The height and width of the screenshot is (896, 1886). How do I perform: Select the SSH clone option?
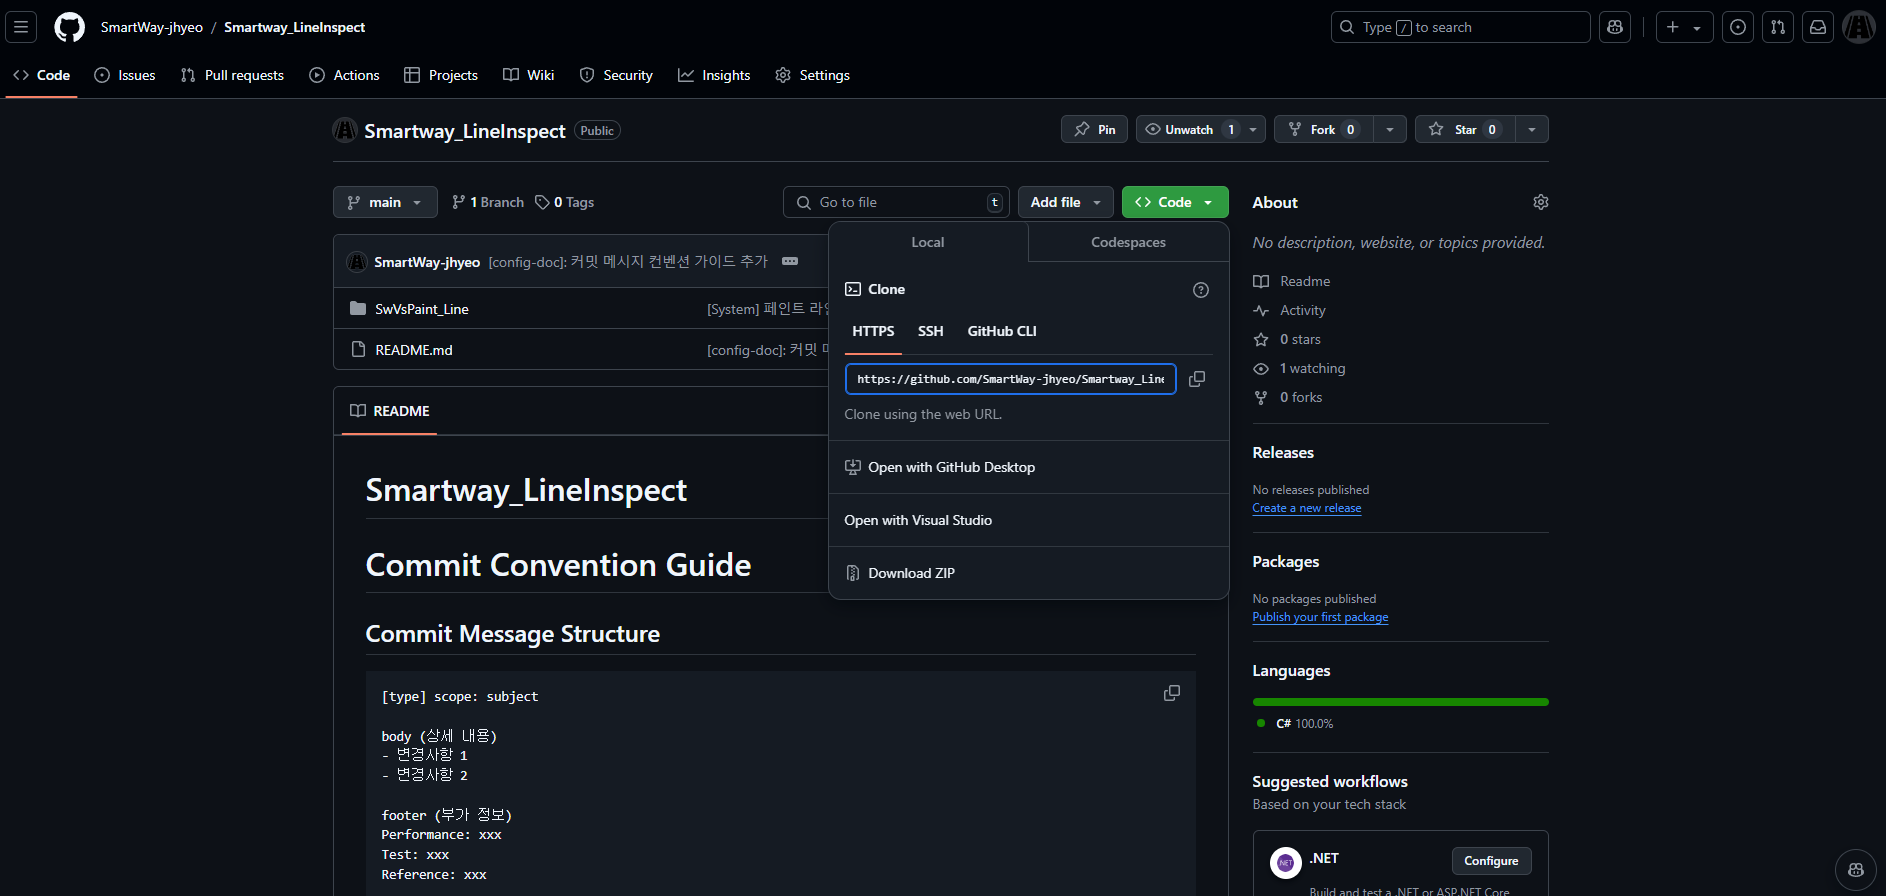(931, 331)
